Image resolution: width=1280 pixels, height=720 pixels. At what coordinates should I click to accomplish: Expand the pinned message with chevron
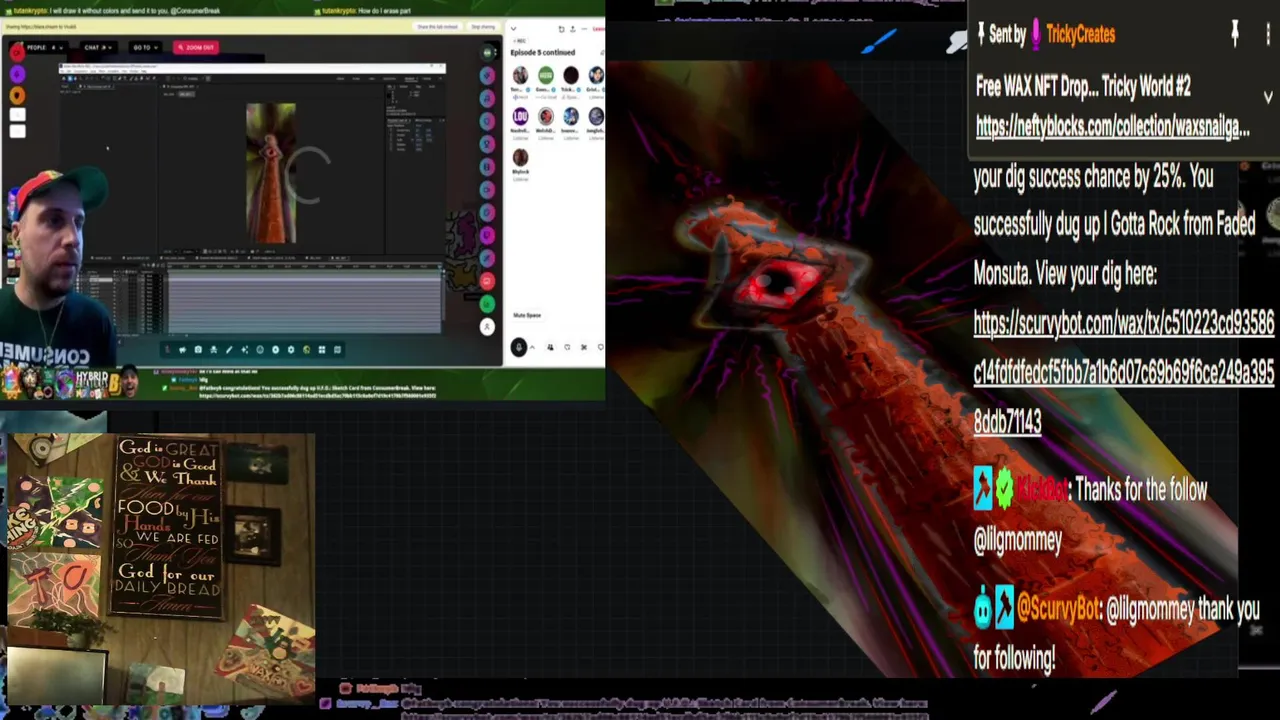[1268, 97]
